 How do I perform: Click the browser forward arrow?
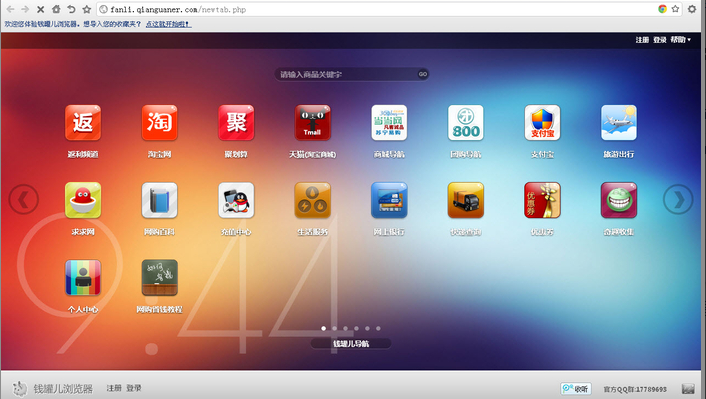tap(25, 9)
